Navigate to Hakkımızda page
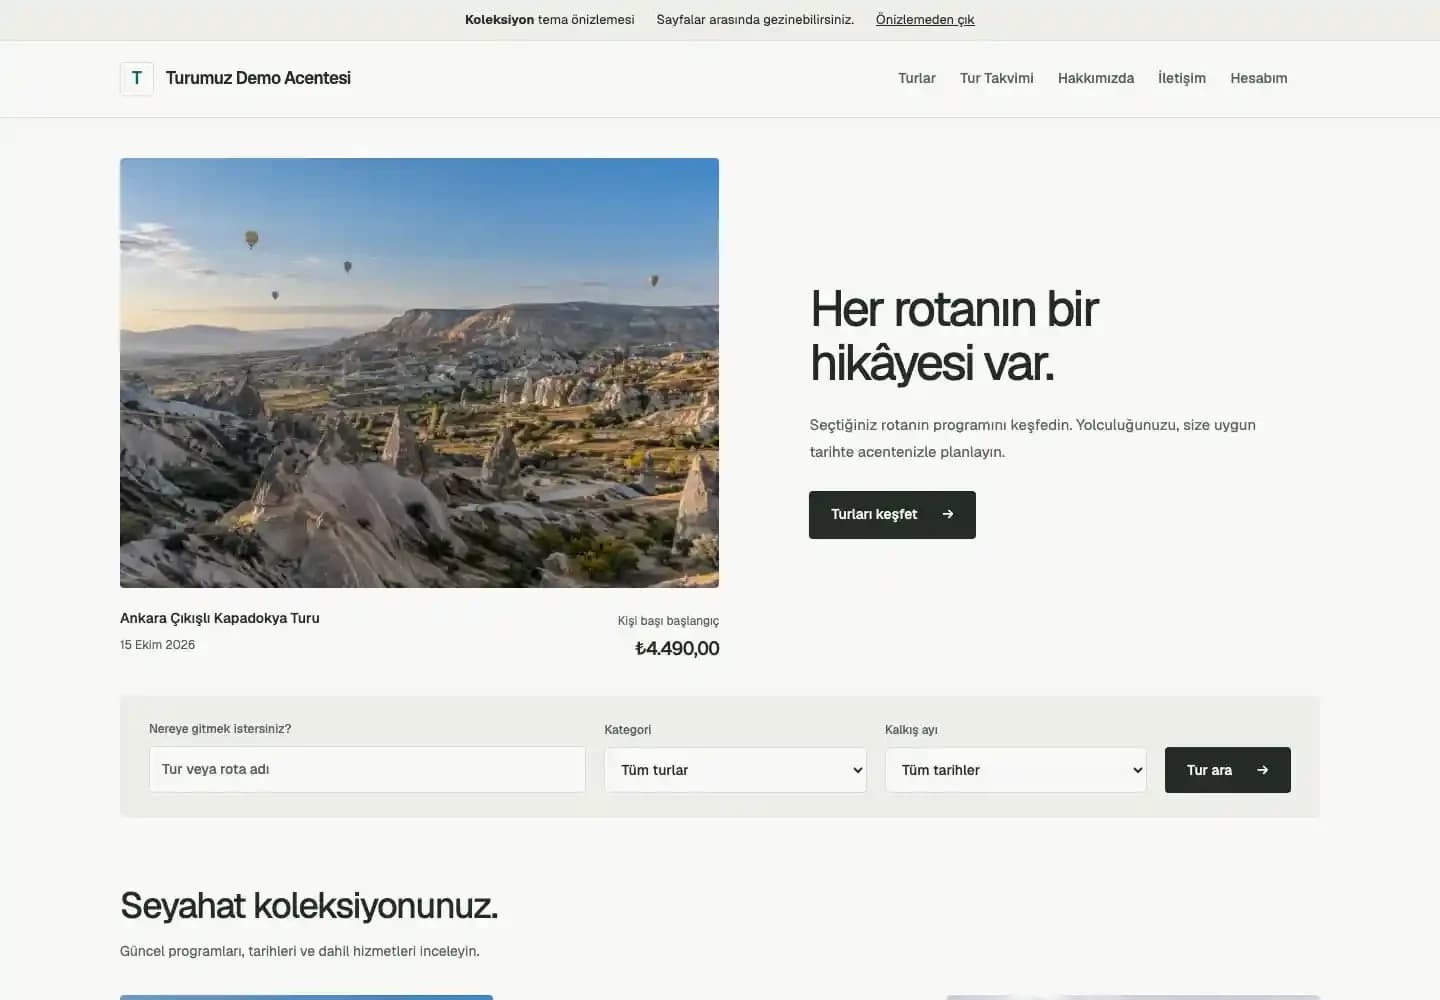The height and width of the screenshot is (1000, 1440). [x=1096, y=78]
